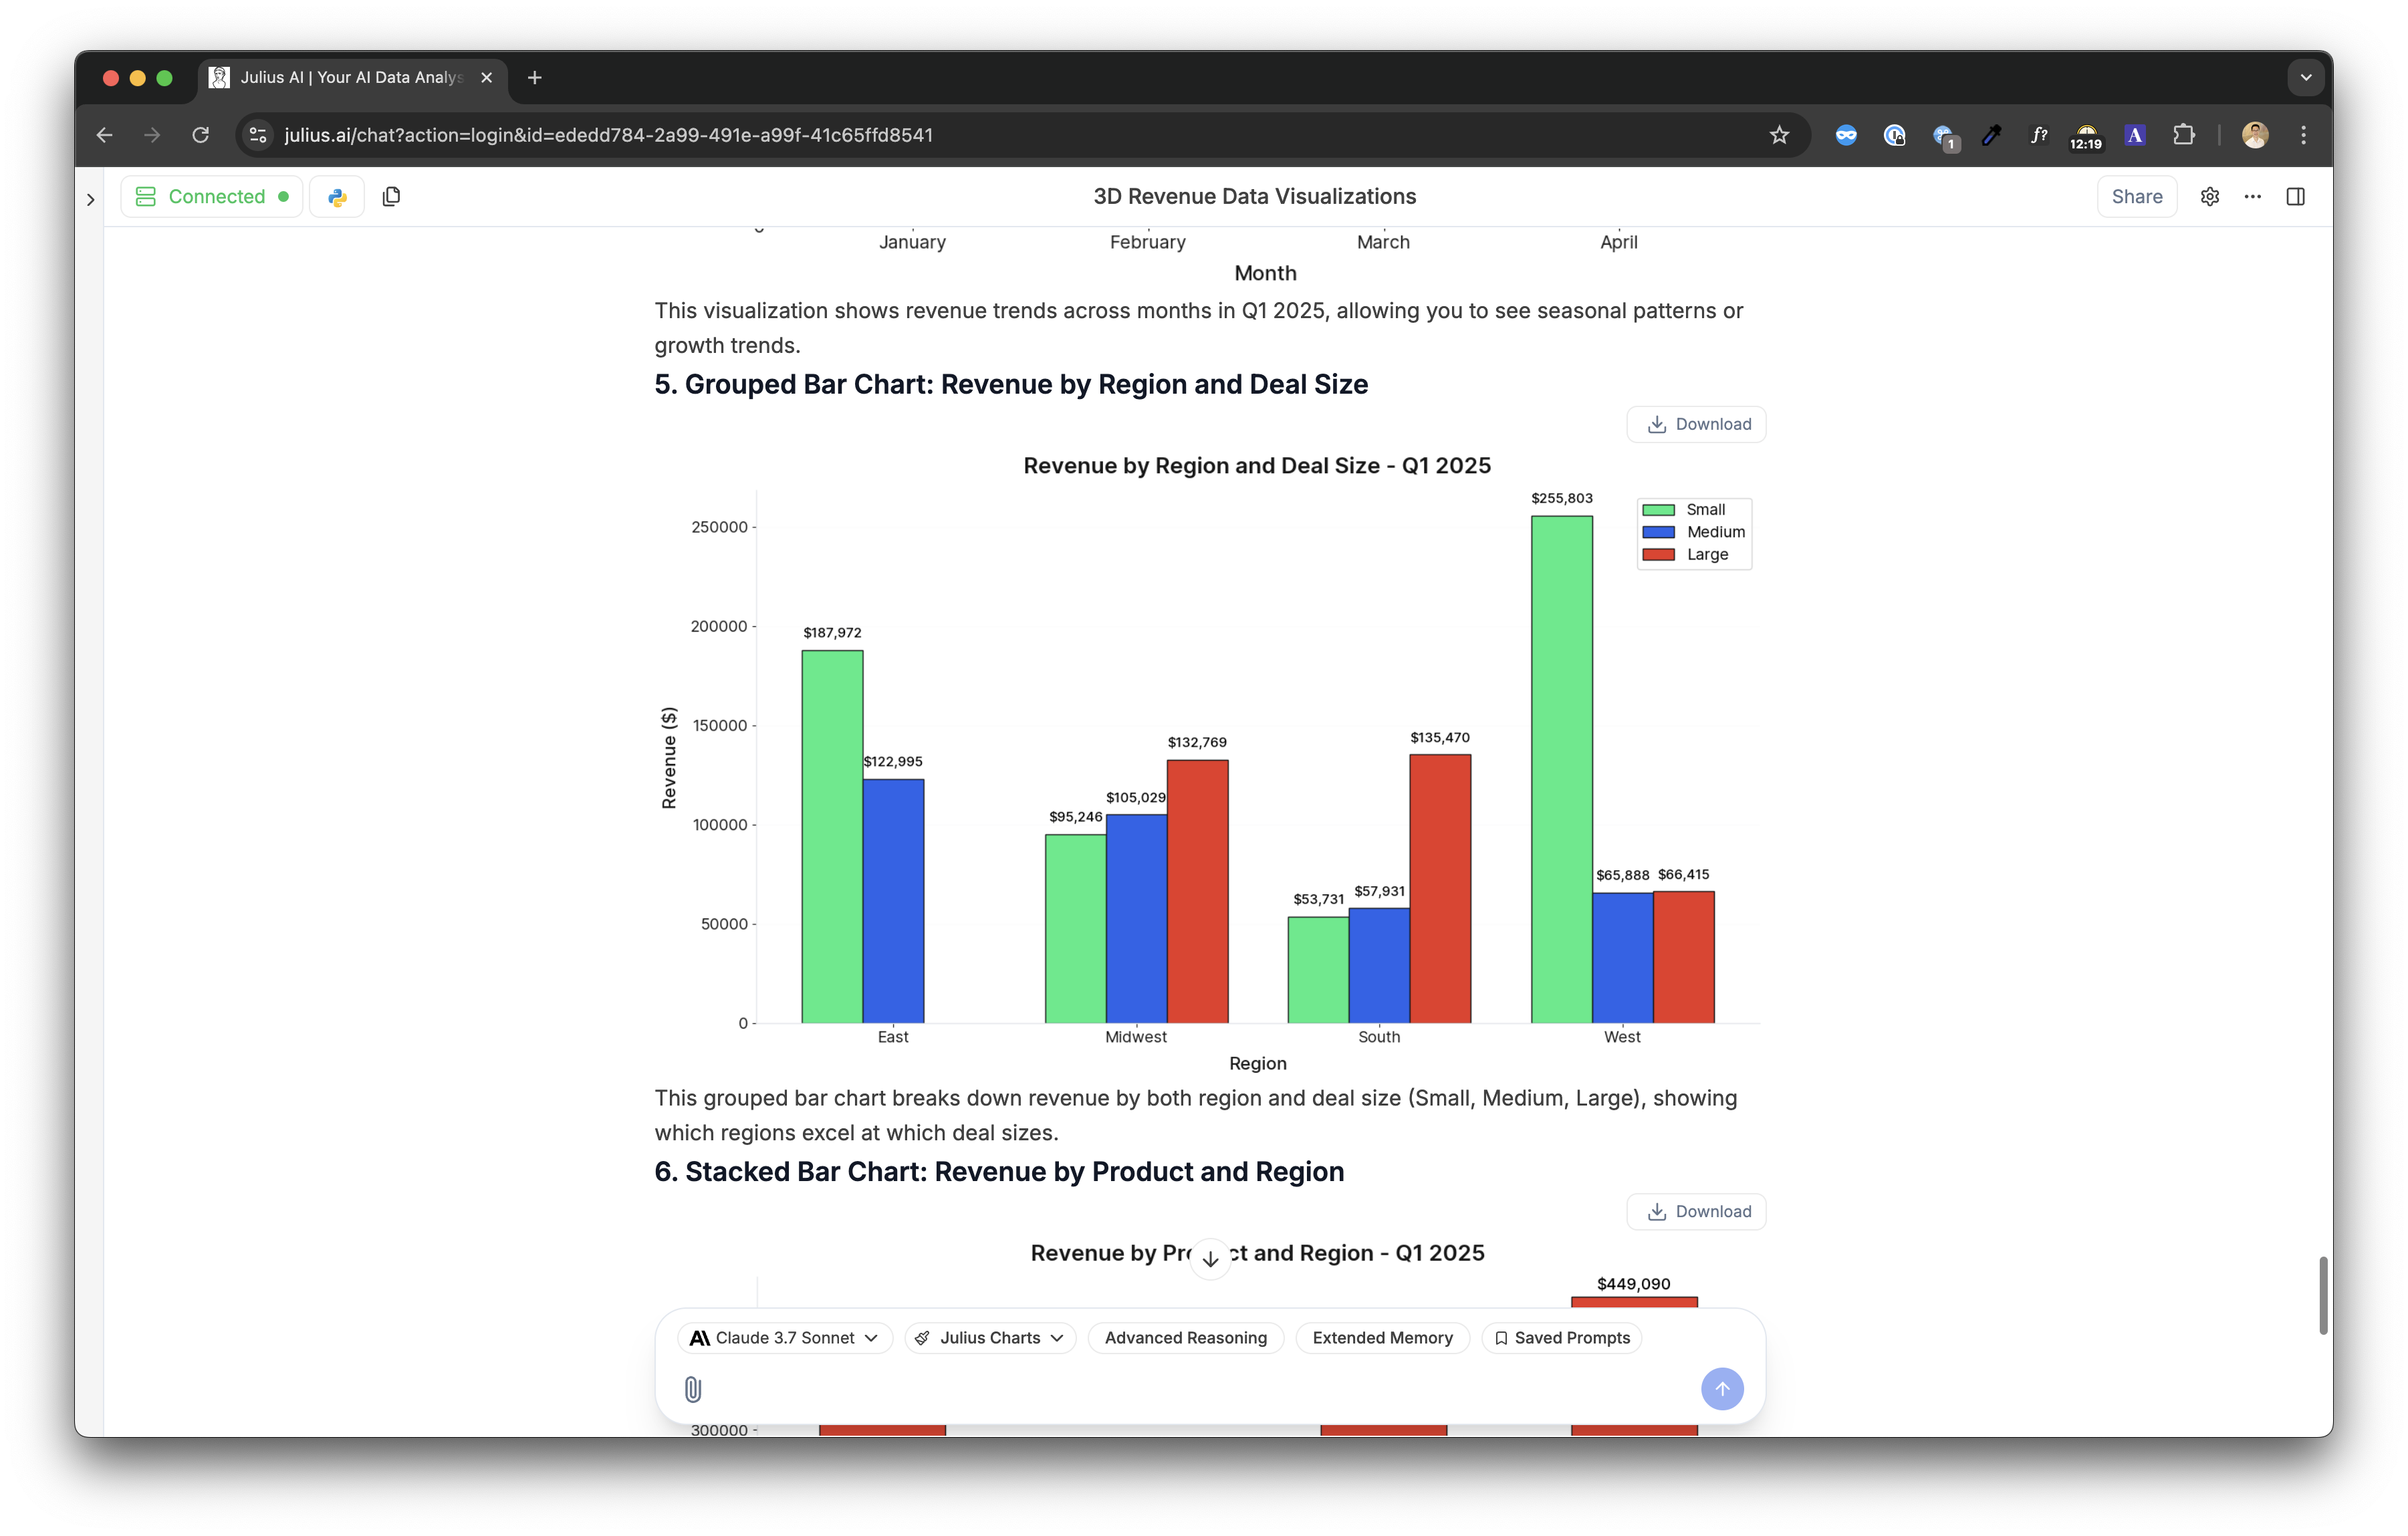Open chat settings via the gear icon
Viewport: 2408px width, 1536px height.
point(2209,196)
